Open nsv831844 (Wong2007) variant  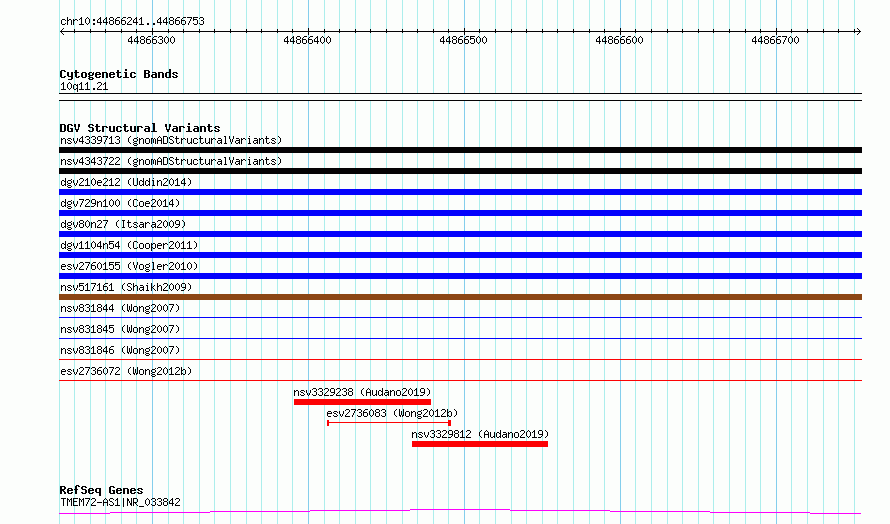coord(120,308)
